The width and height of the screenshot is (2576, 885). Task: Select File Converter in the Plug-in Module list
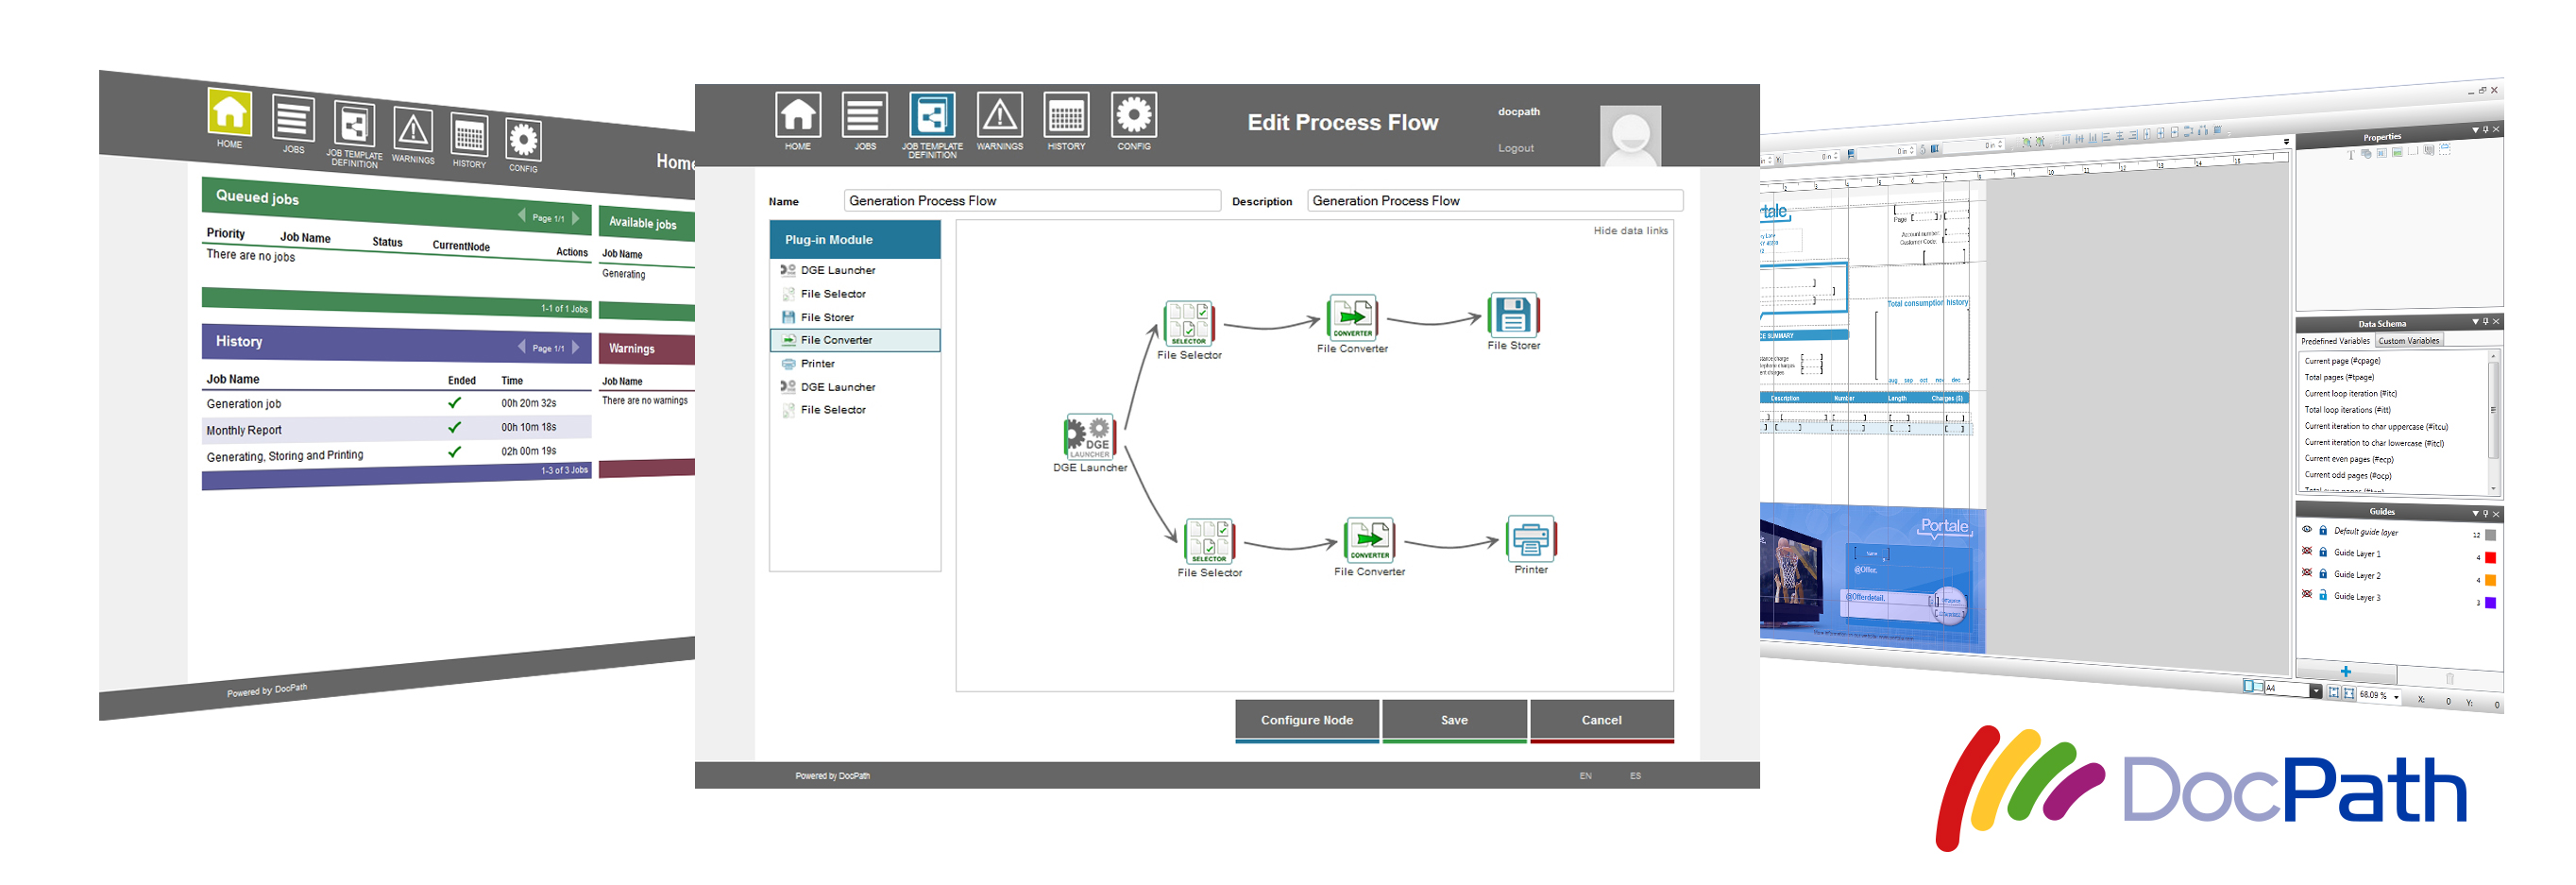coord(855,340)
